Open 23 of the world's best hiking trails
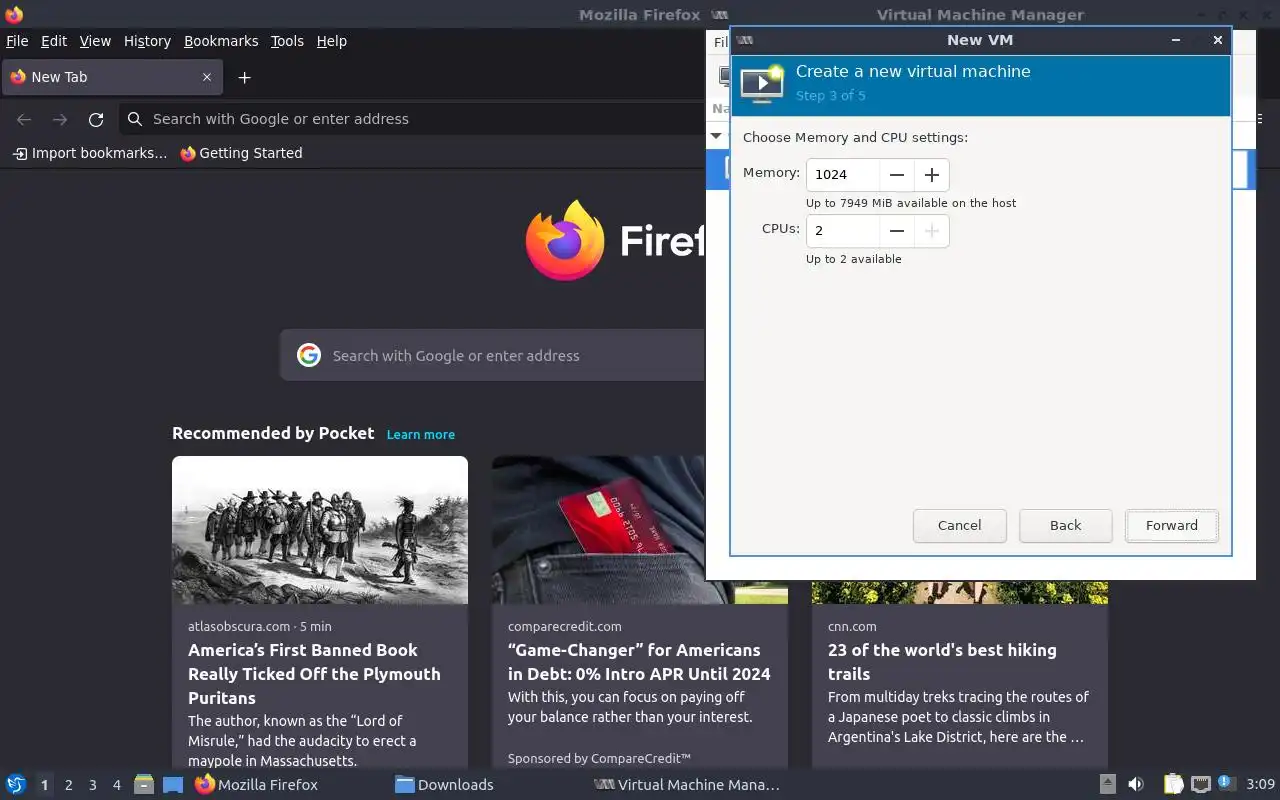Viewport: 1280px width, 800px height. pyautogui.click(x=942, y=662)
